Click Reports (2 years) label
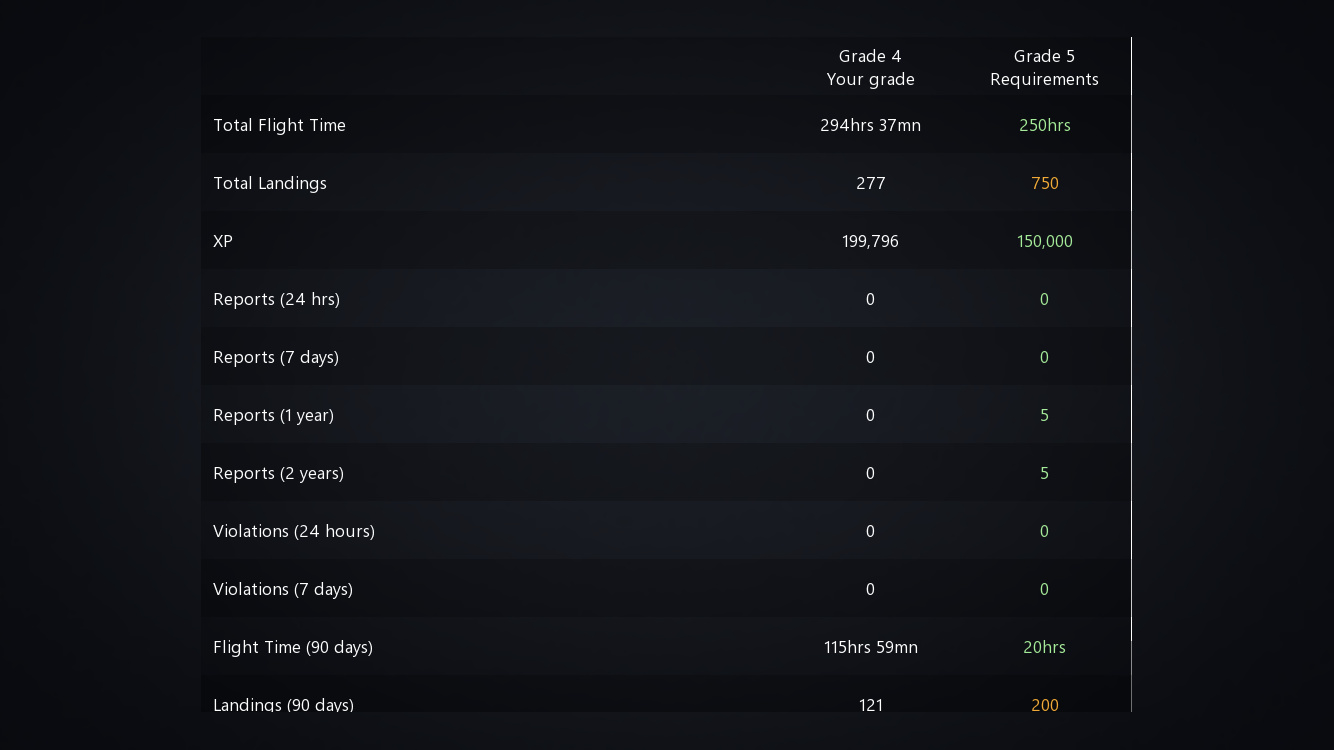The width and height of the screenshot is (1334, 750). point(278,473)
